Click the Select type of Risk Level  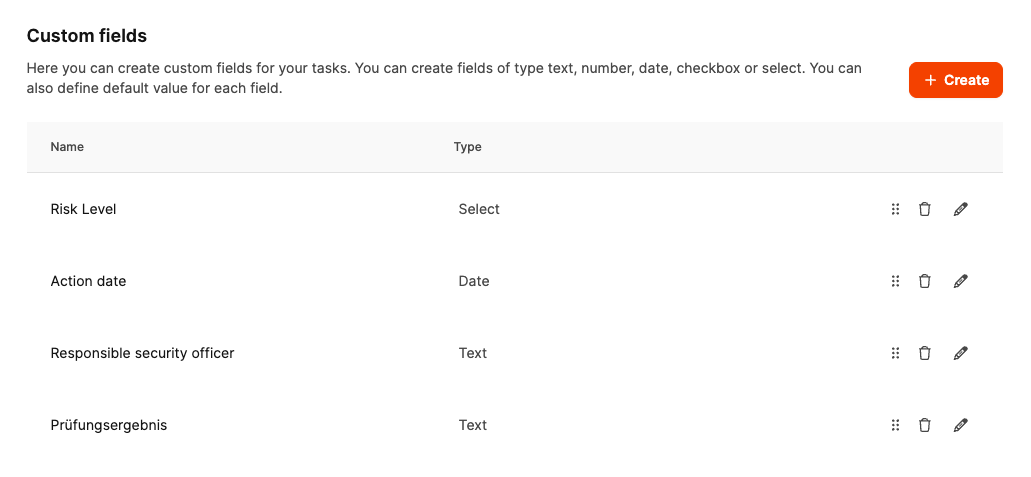479,209
